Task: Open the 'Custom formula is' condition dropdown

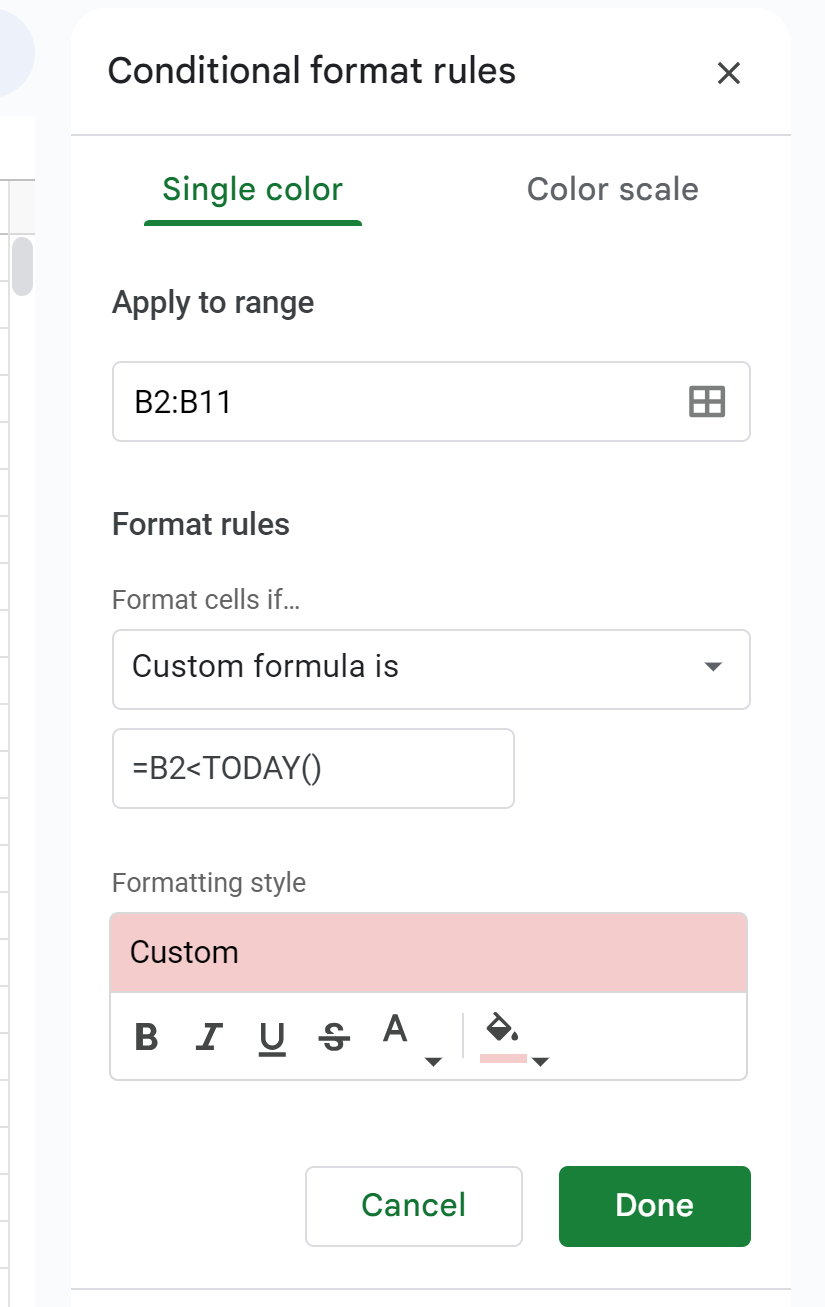Action: click(x=431, y=667)
